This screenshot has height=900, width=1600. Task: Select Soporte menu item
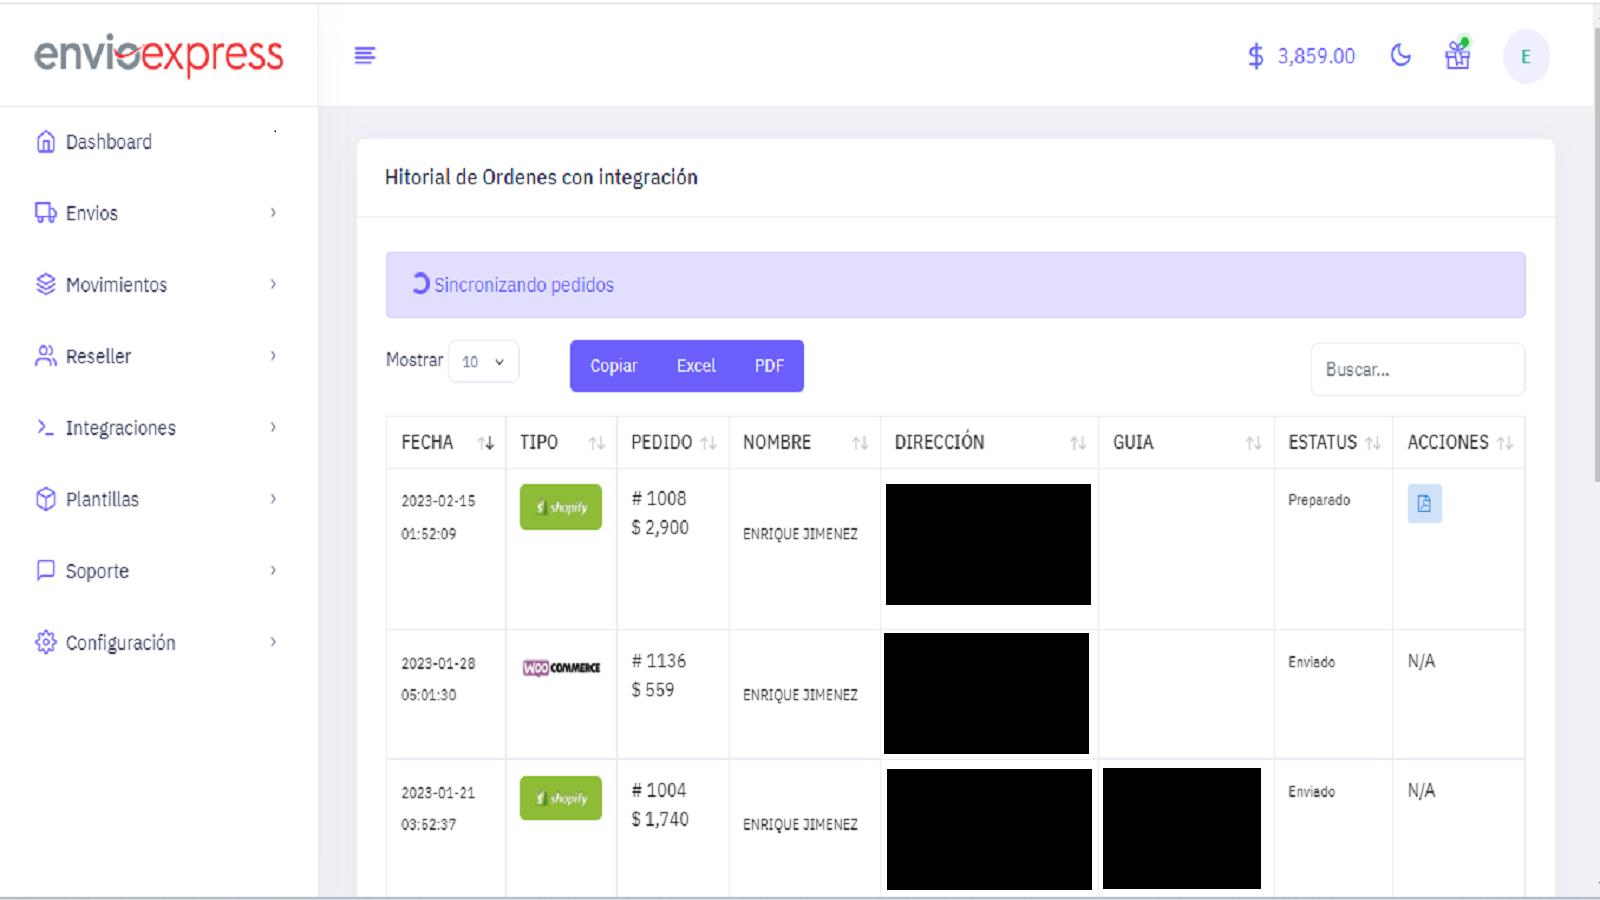(98, 571)
